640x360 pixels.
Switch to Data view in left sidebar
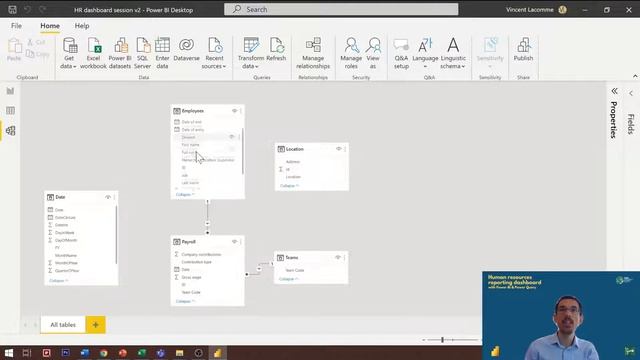tap(11, 111)
